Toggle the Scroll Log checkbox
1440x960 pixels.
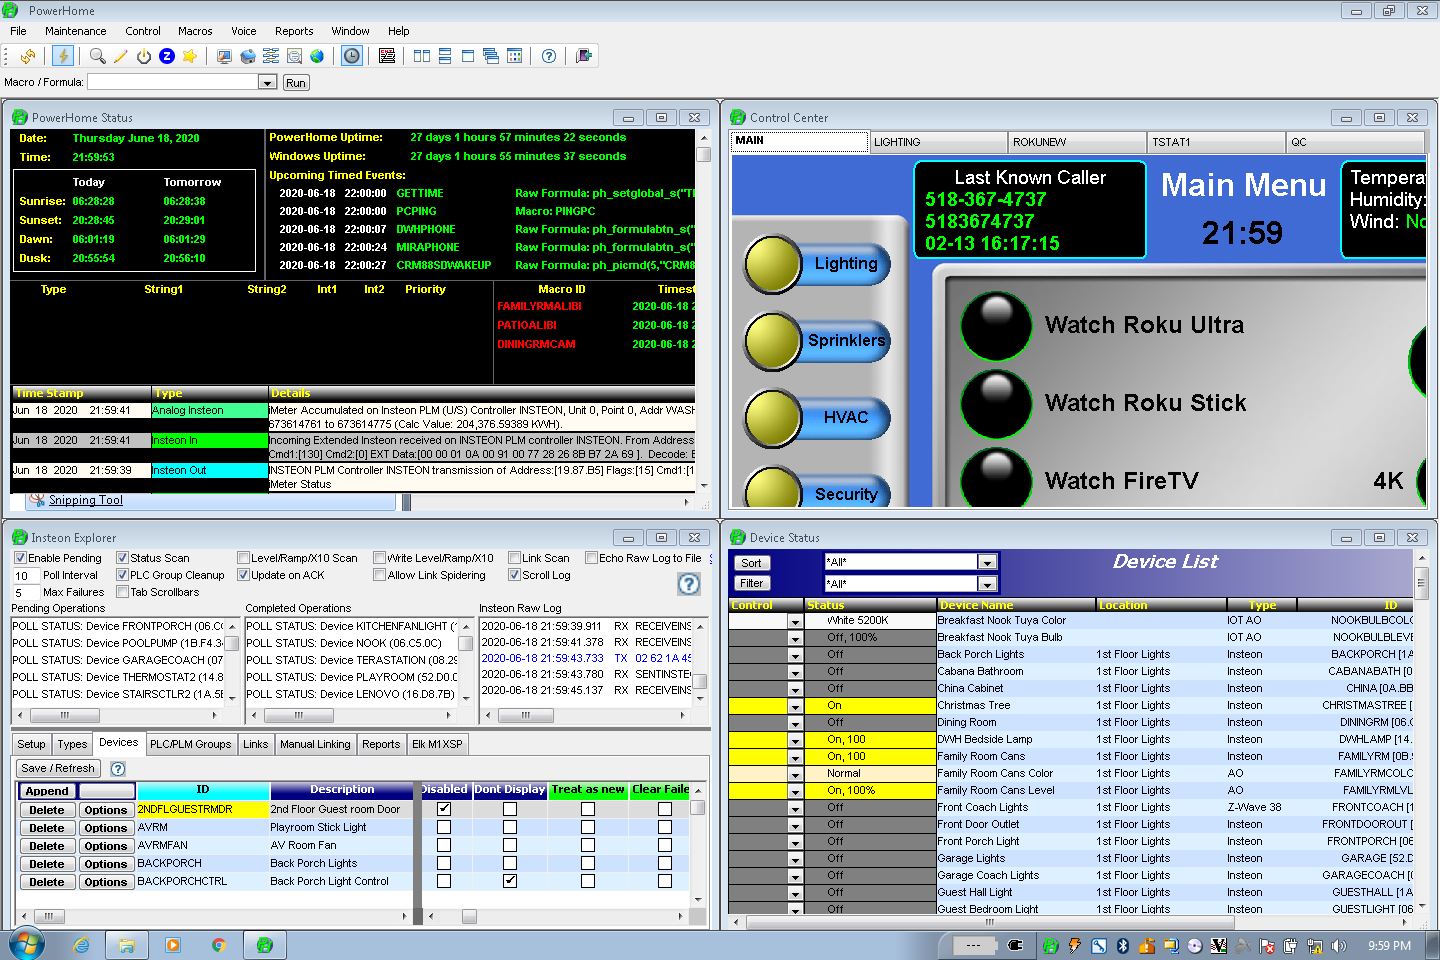(514, 575)
